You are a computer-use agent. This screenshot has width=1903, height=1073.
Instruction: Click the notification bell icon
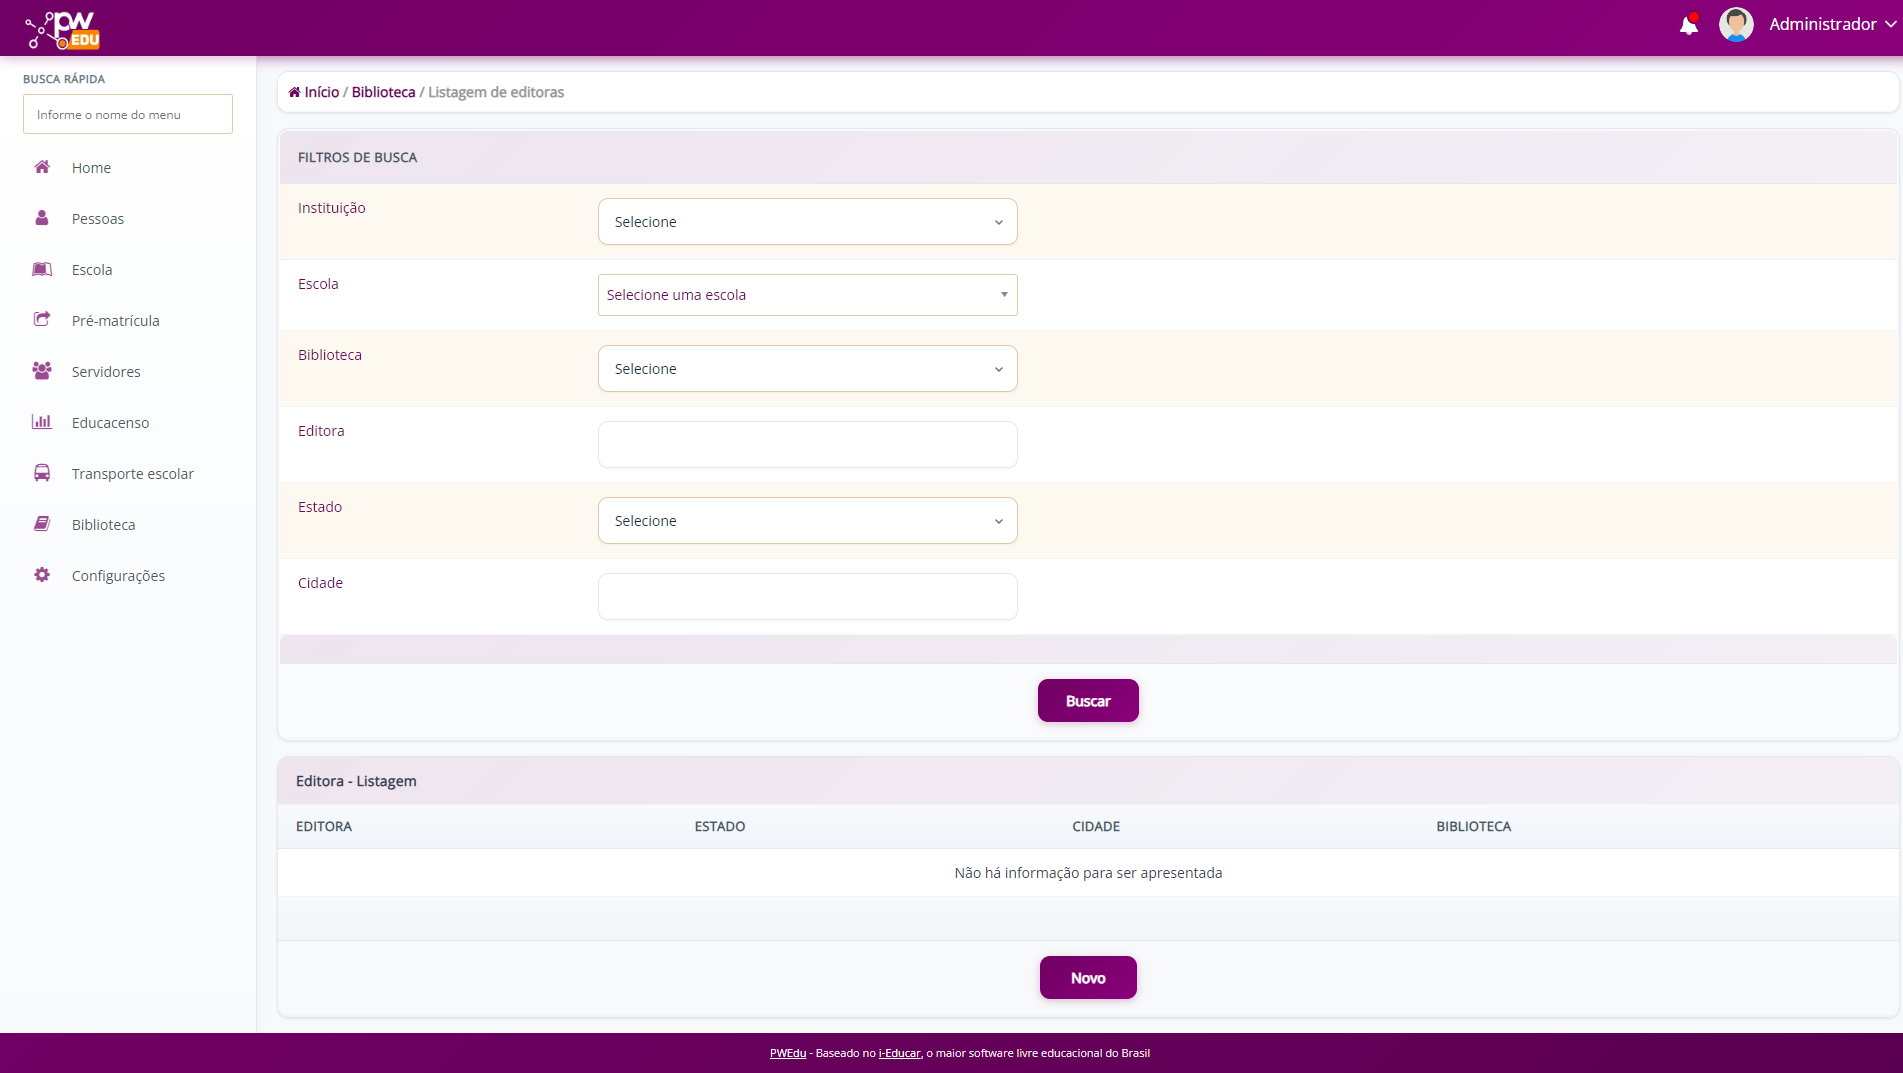[1688, 25]
